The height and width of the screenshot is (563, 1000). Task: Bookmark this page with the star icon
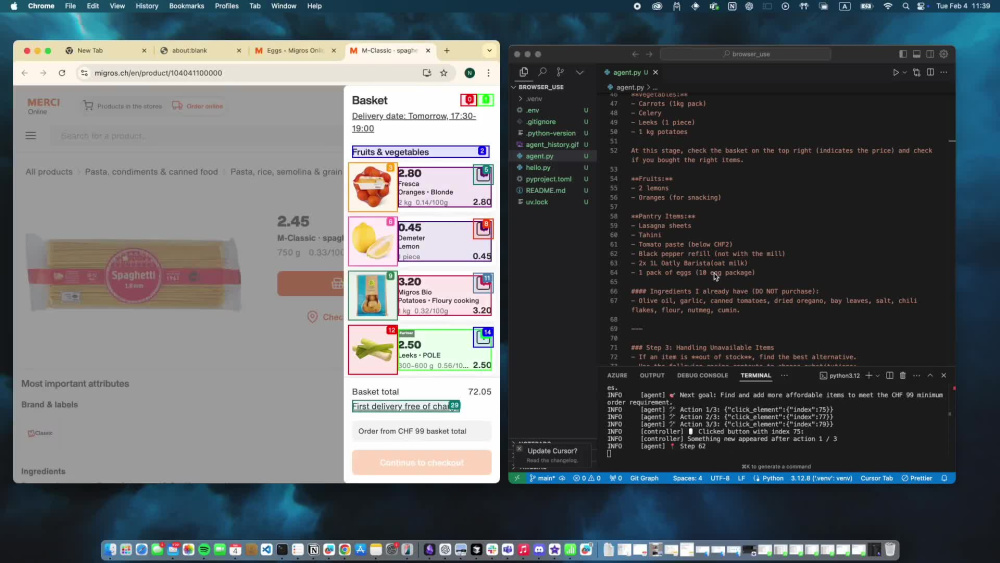point(444,73)
